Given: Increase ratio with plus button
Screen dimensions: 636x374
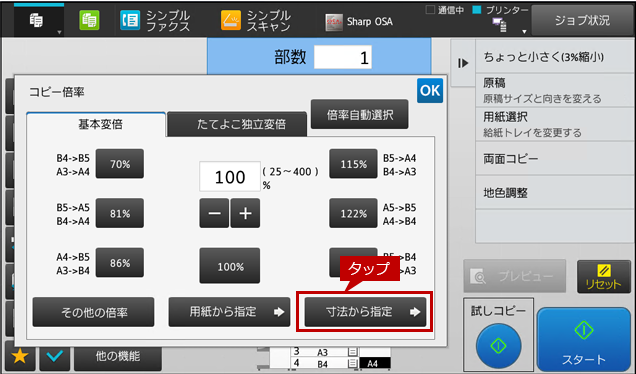Looking at the screenshot, I should [x=245, y=213].
